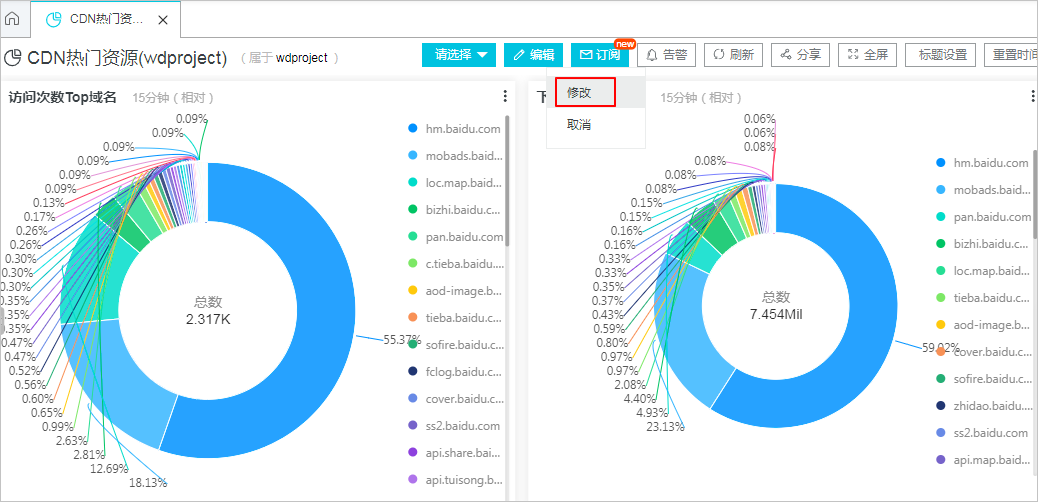Toggle api.map.baid... legend in right chart

pos(984,460)
